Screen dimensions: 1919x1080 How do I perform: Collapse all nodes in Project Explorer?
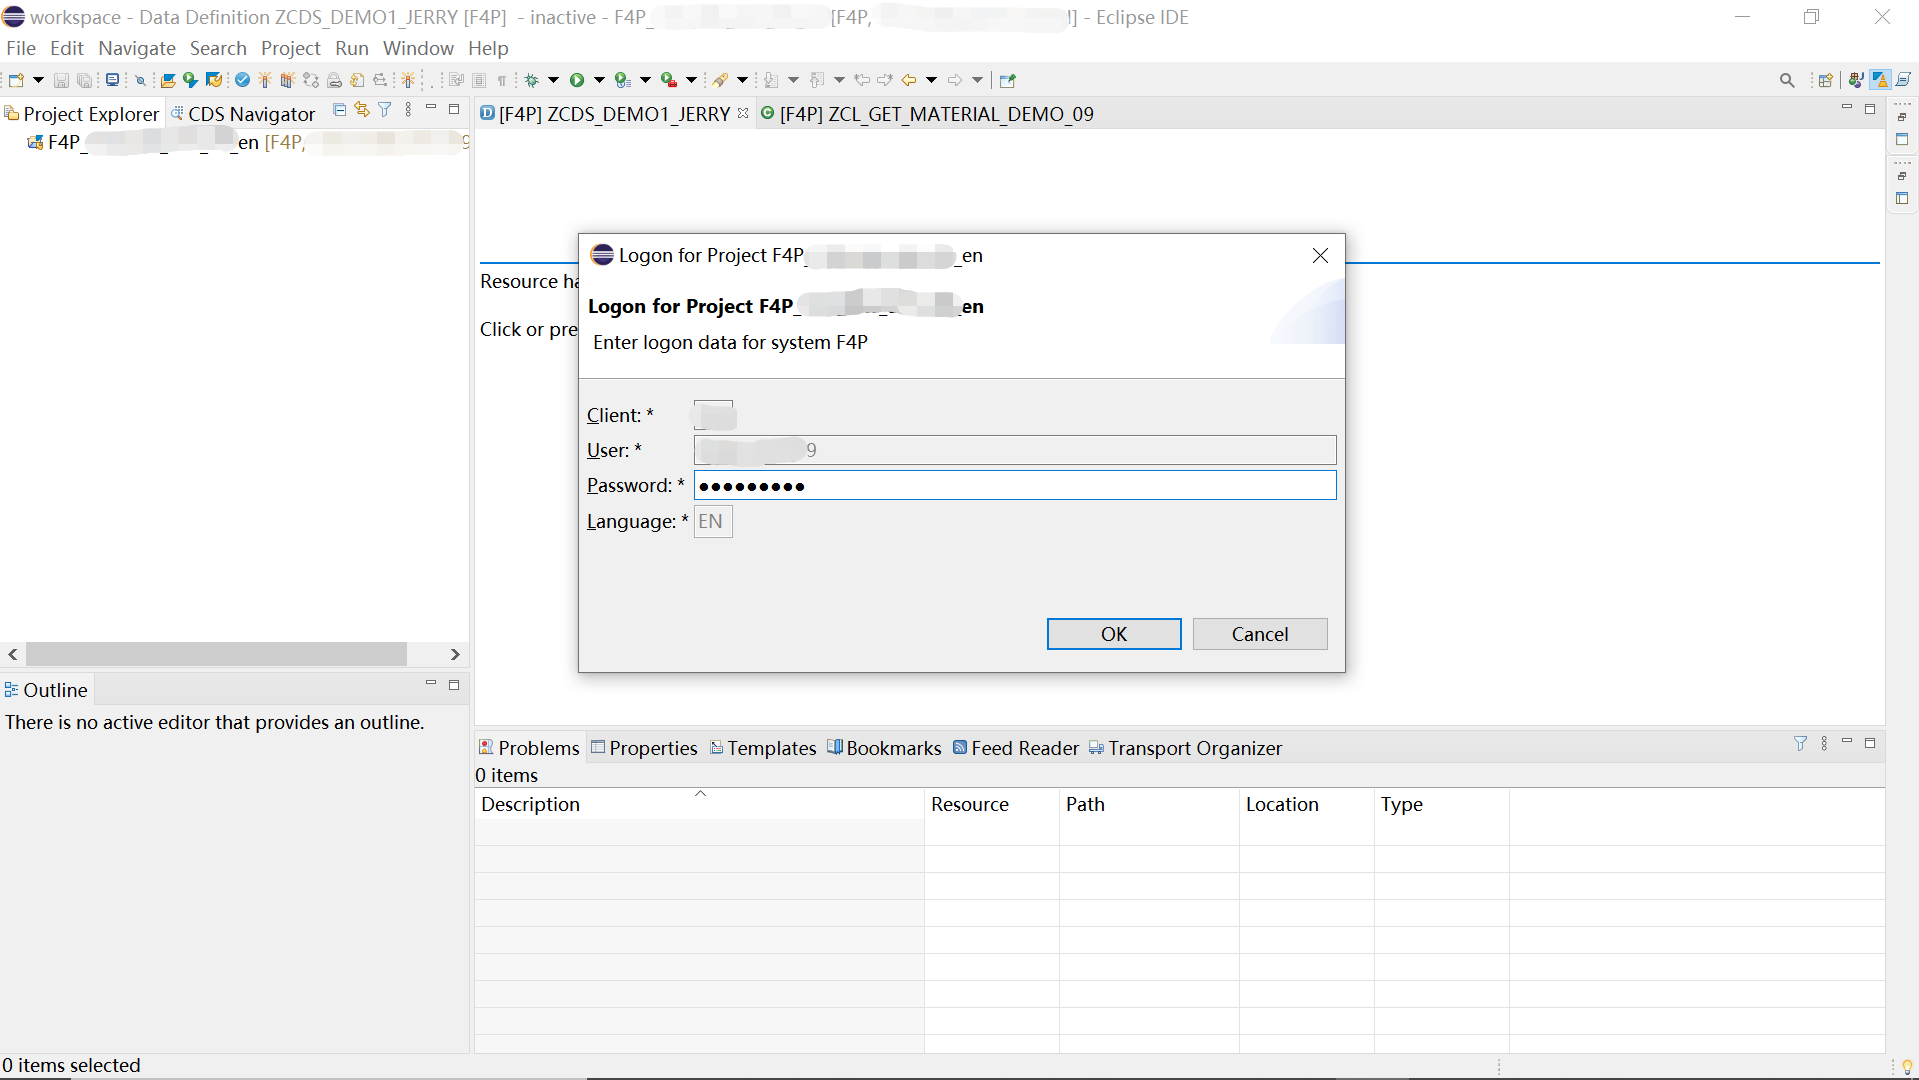[339, 110]
